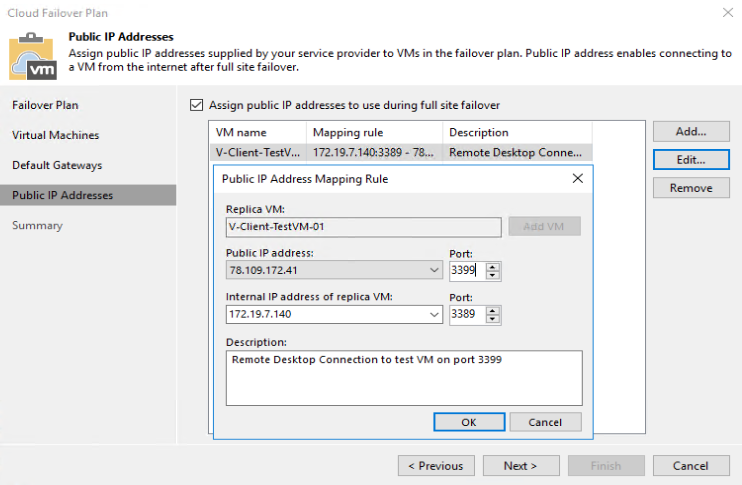This screenshot has width=742, height=485.
Task: Increase internal port 3389 with up arrow
Action: (x=493, y=310)
